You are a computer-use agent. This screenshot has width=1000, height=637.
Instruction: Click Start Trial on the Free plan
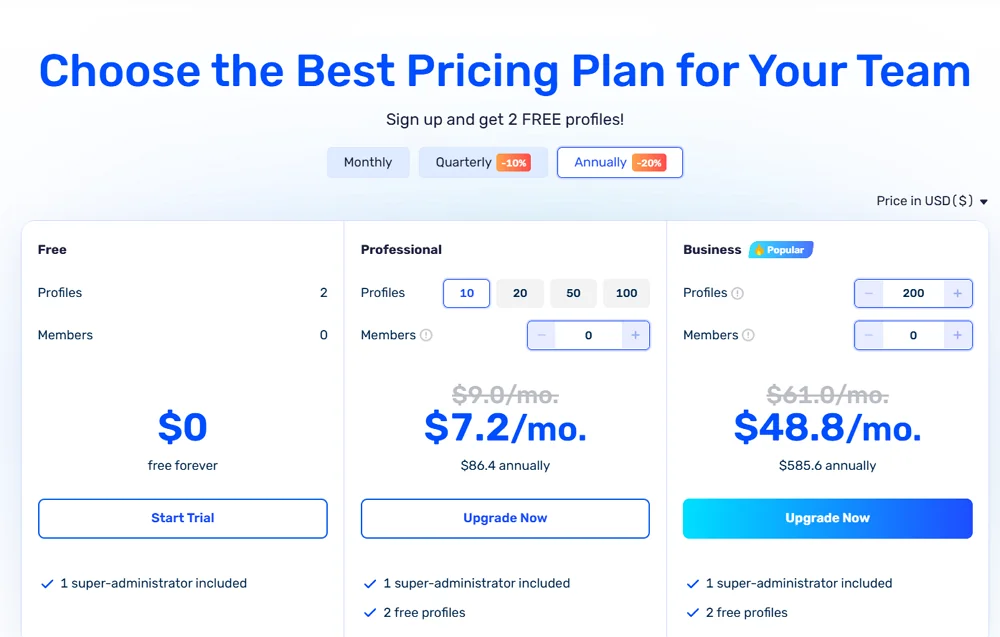183,518
